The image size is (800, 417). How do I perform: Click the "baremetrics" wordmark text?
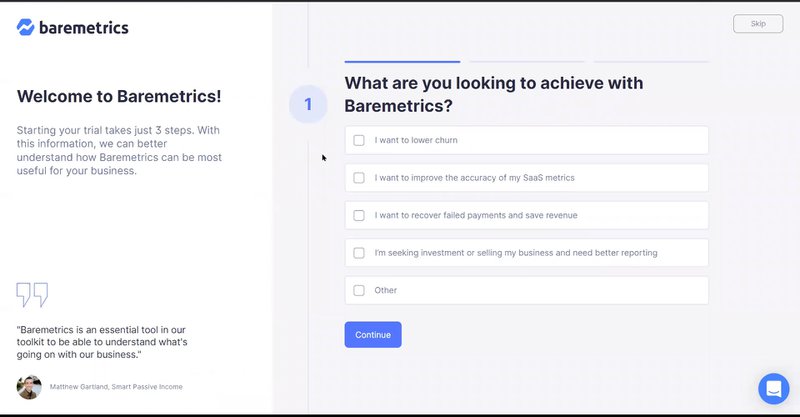[x=84, y=28]
